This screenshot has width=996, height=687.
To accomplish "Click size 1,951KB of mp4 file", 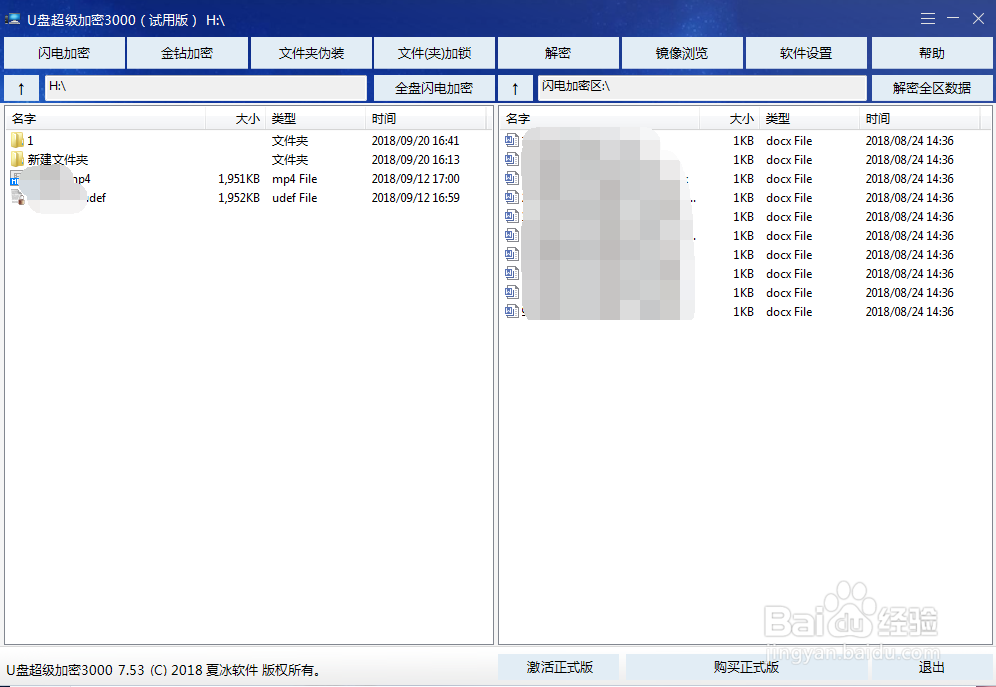I will click(x=239, y=179).
